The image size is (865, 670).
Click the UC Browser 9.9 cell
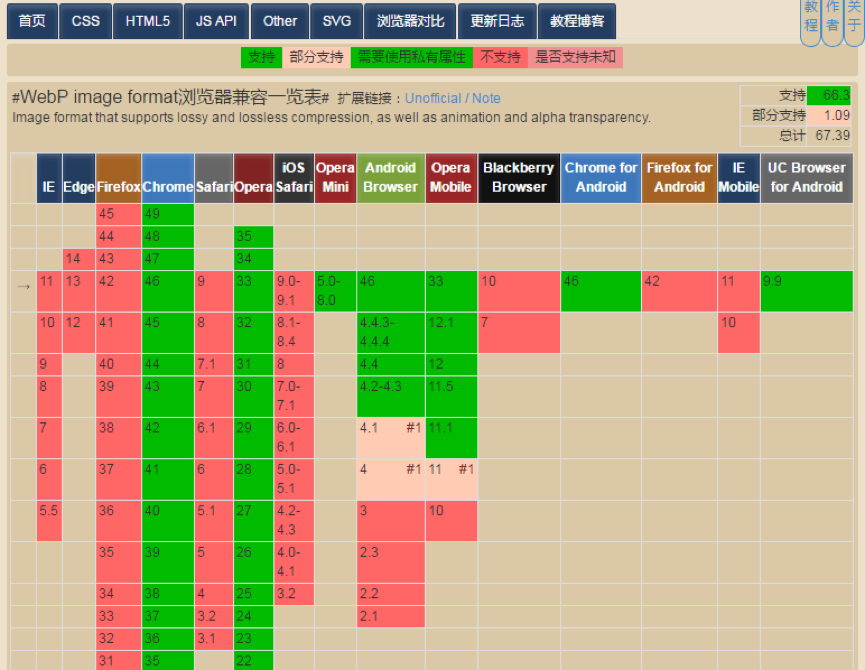click(x=807, y=291)
